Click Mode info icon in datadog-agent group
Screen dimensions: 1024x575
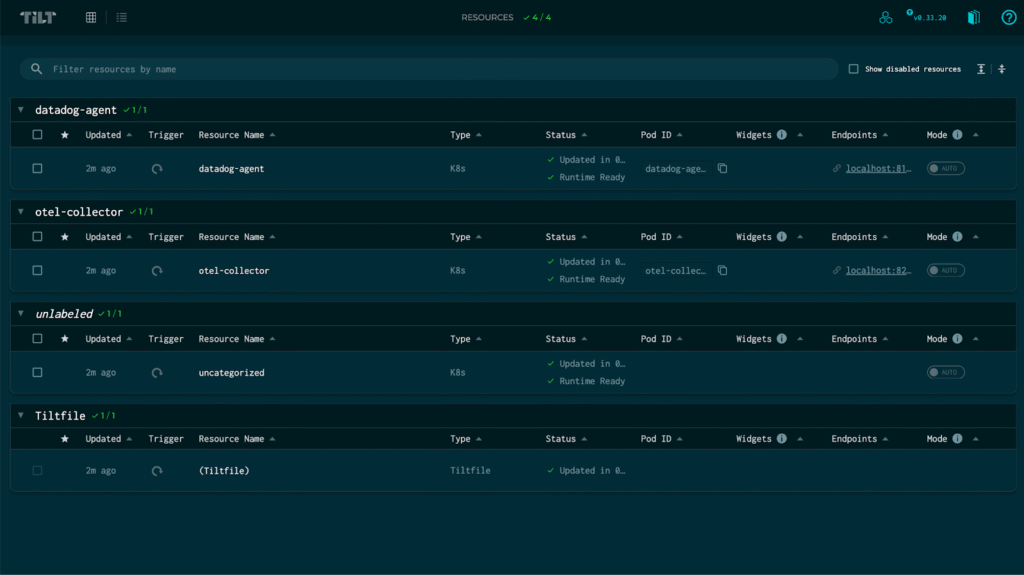tap(957, 135)
